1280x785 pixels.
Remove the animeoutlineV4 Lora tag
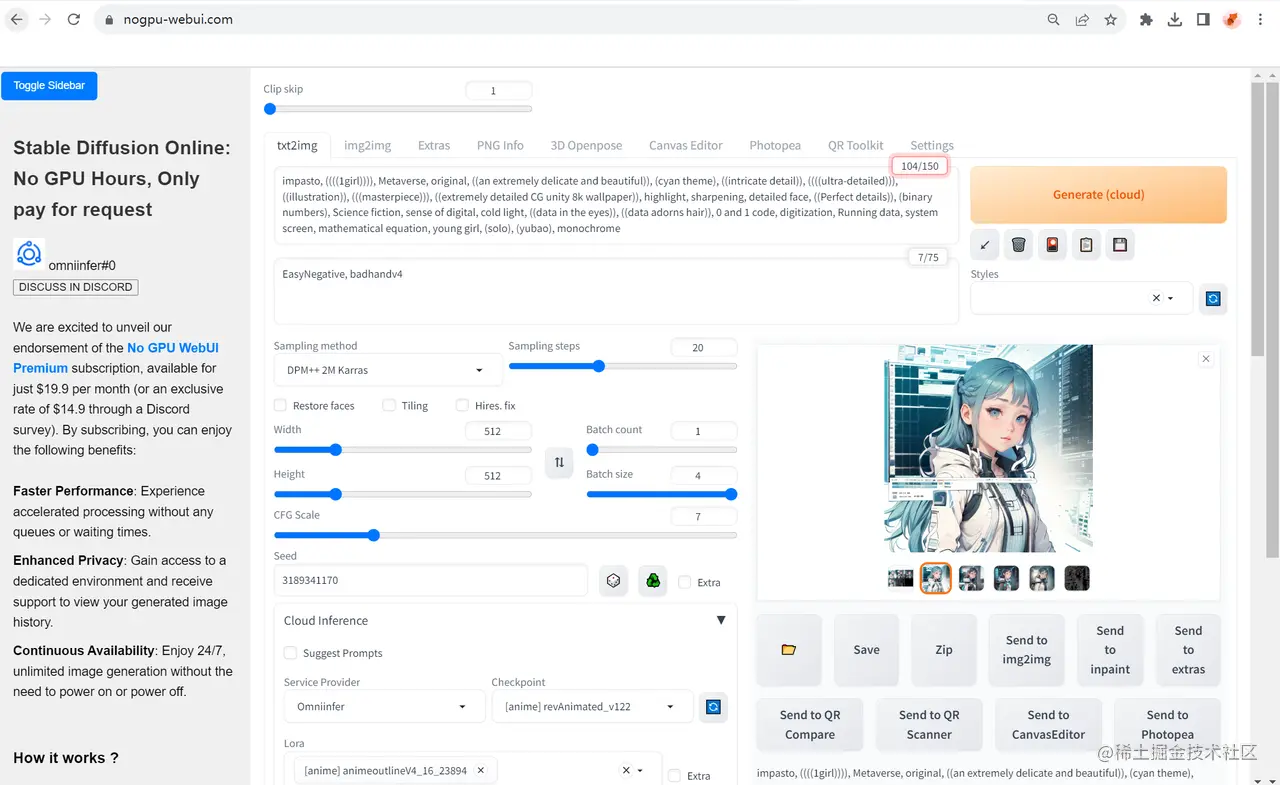[x=480, y=771]
